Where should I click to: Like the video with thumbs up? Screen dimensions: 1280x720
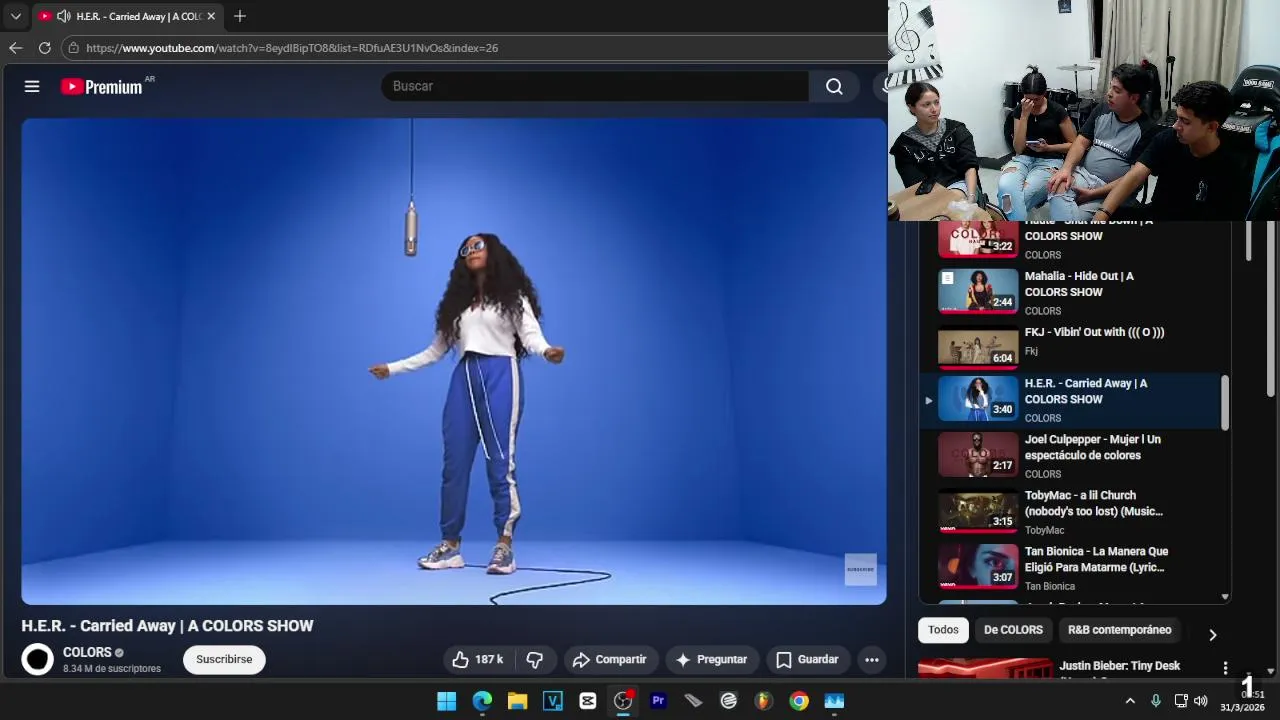[477, 660]
